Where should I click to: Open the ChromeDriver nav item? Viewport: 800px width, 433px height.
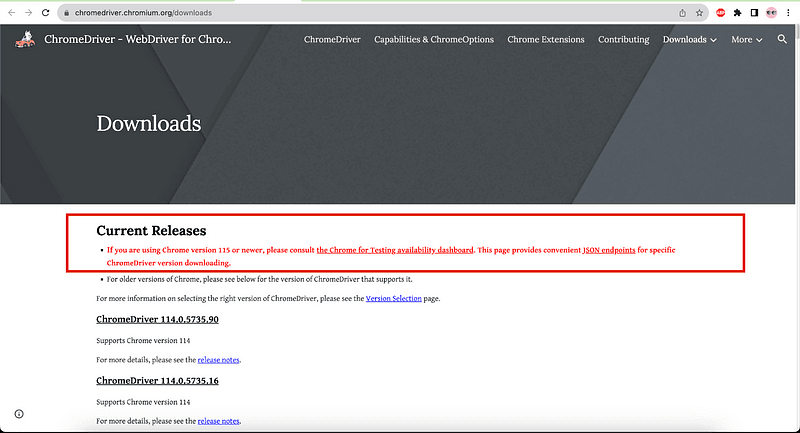[x=332, y=39]
